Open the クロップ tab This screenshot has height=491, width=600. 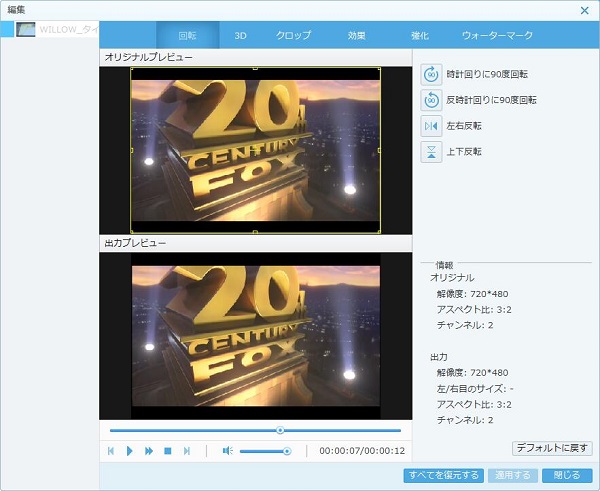(x=293, y=35)
